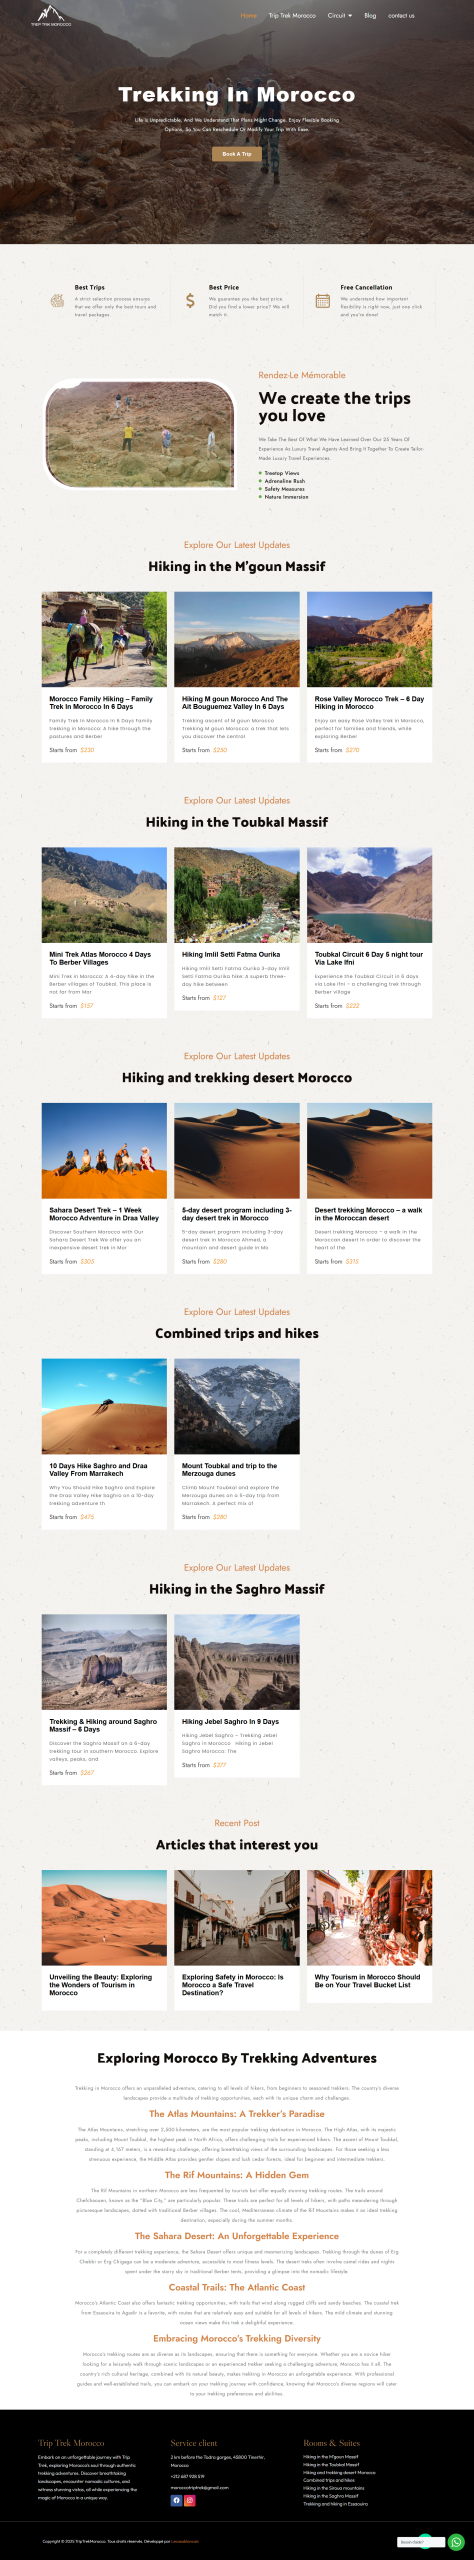Image resolution: width=474 pixels, height=2560 pixels.
Task: Open the Instagram icon in footer
Action: 189,2500
